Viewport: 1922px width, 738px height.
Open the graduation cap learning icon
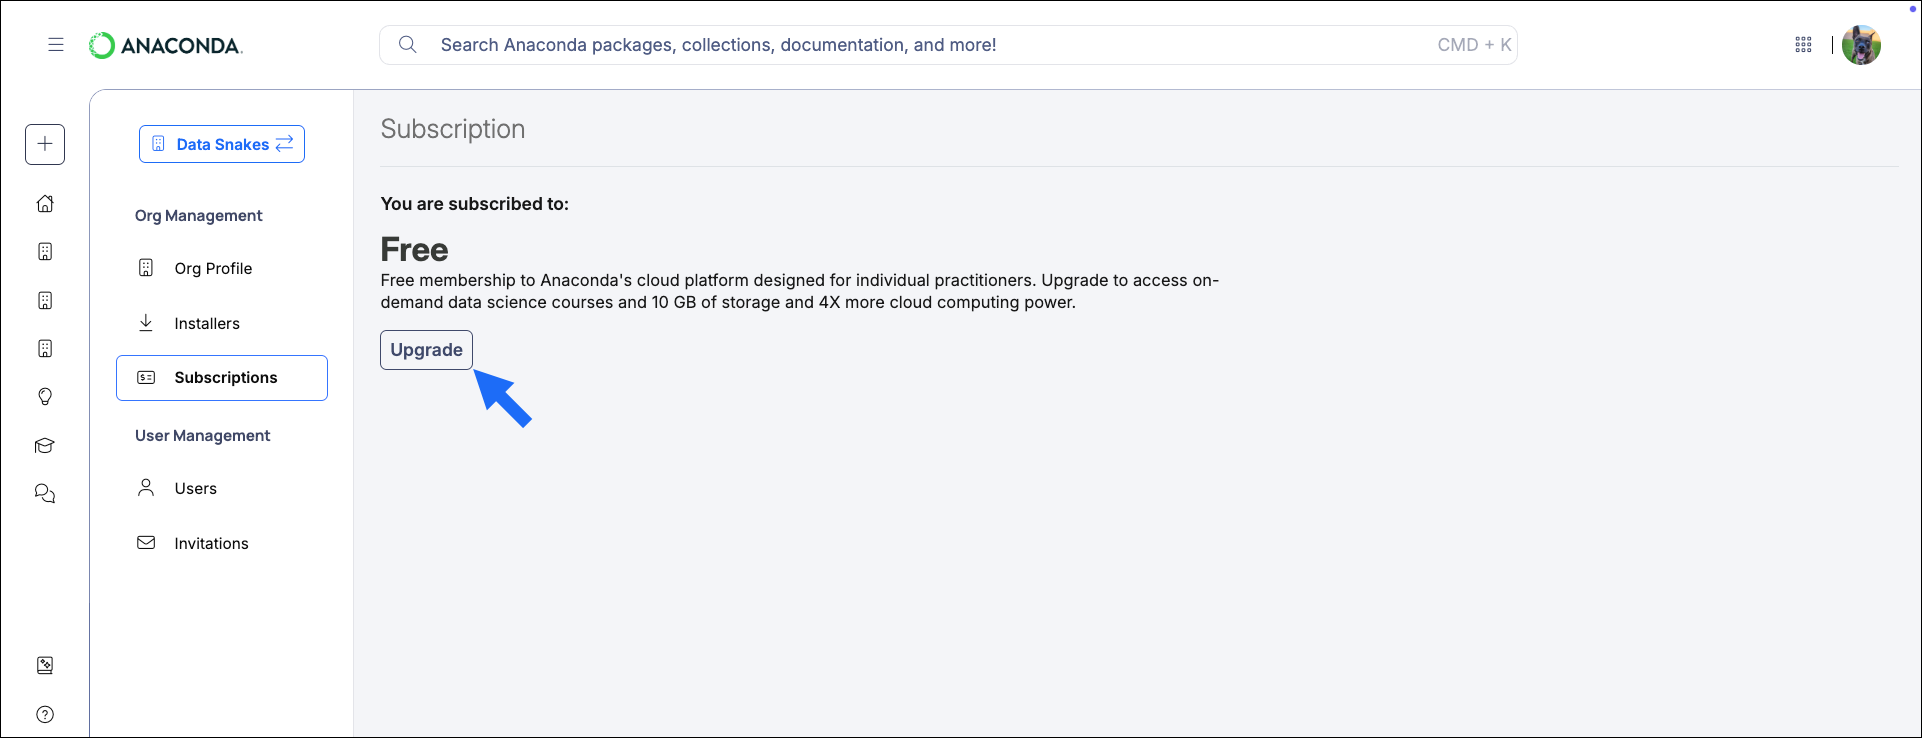(x=45, y=445)
